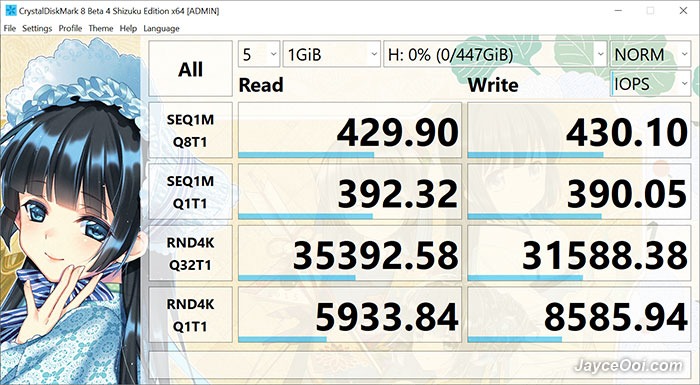Open the Help menu
The width and height of the screenshot is (700, 385).
pyautogui.click(x=128, y=28)
